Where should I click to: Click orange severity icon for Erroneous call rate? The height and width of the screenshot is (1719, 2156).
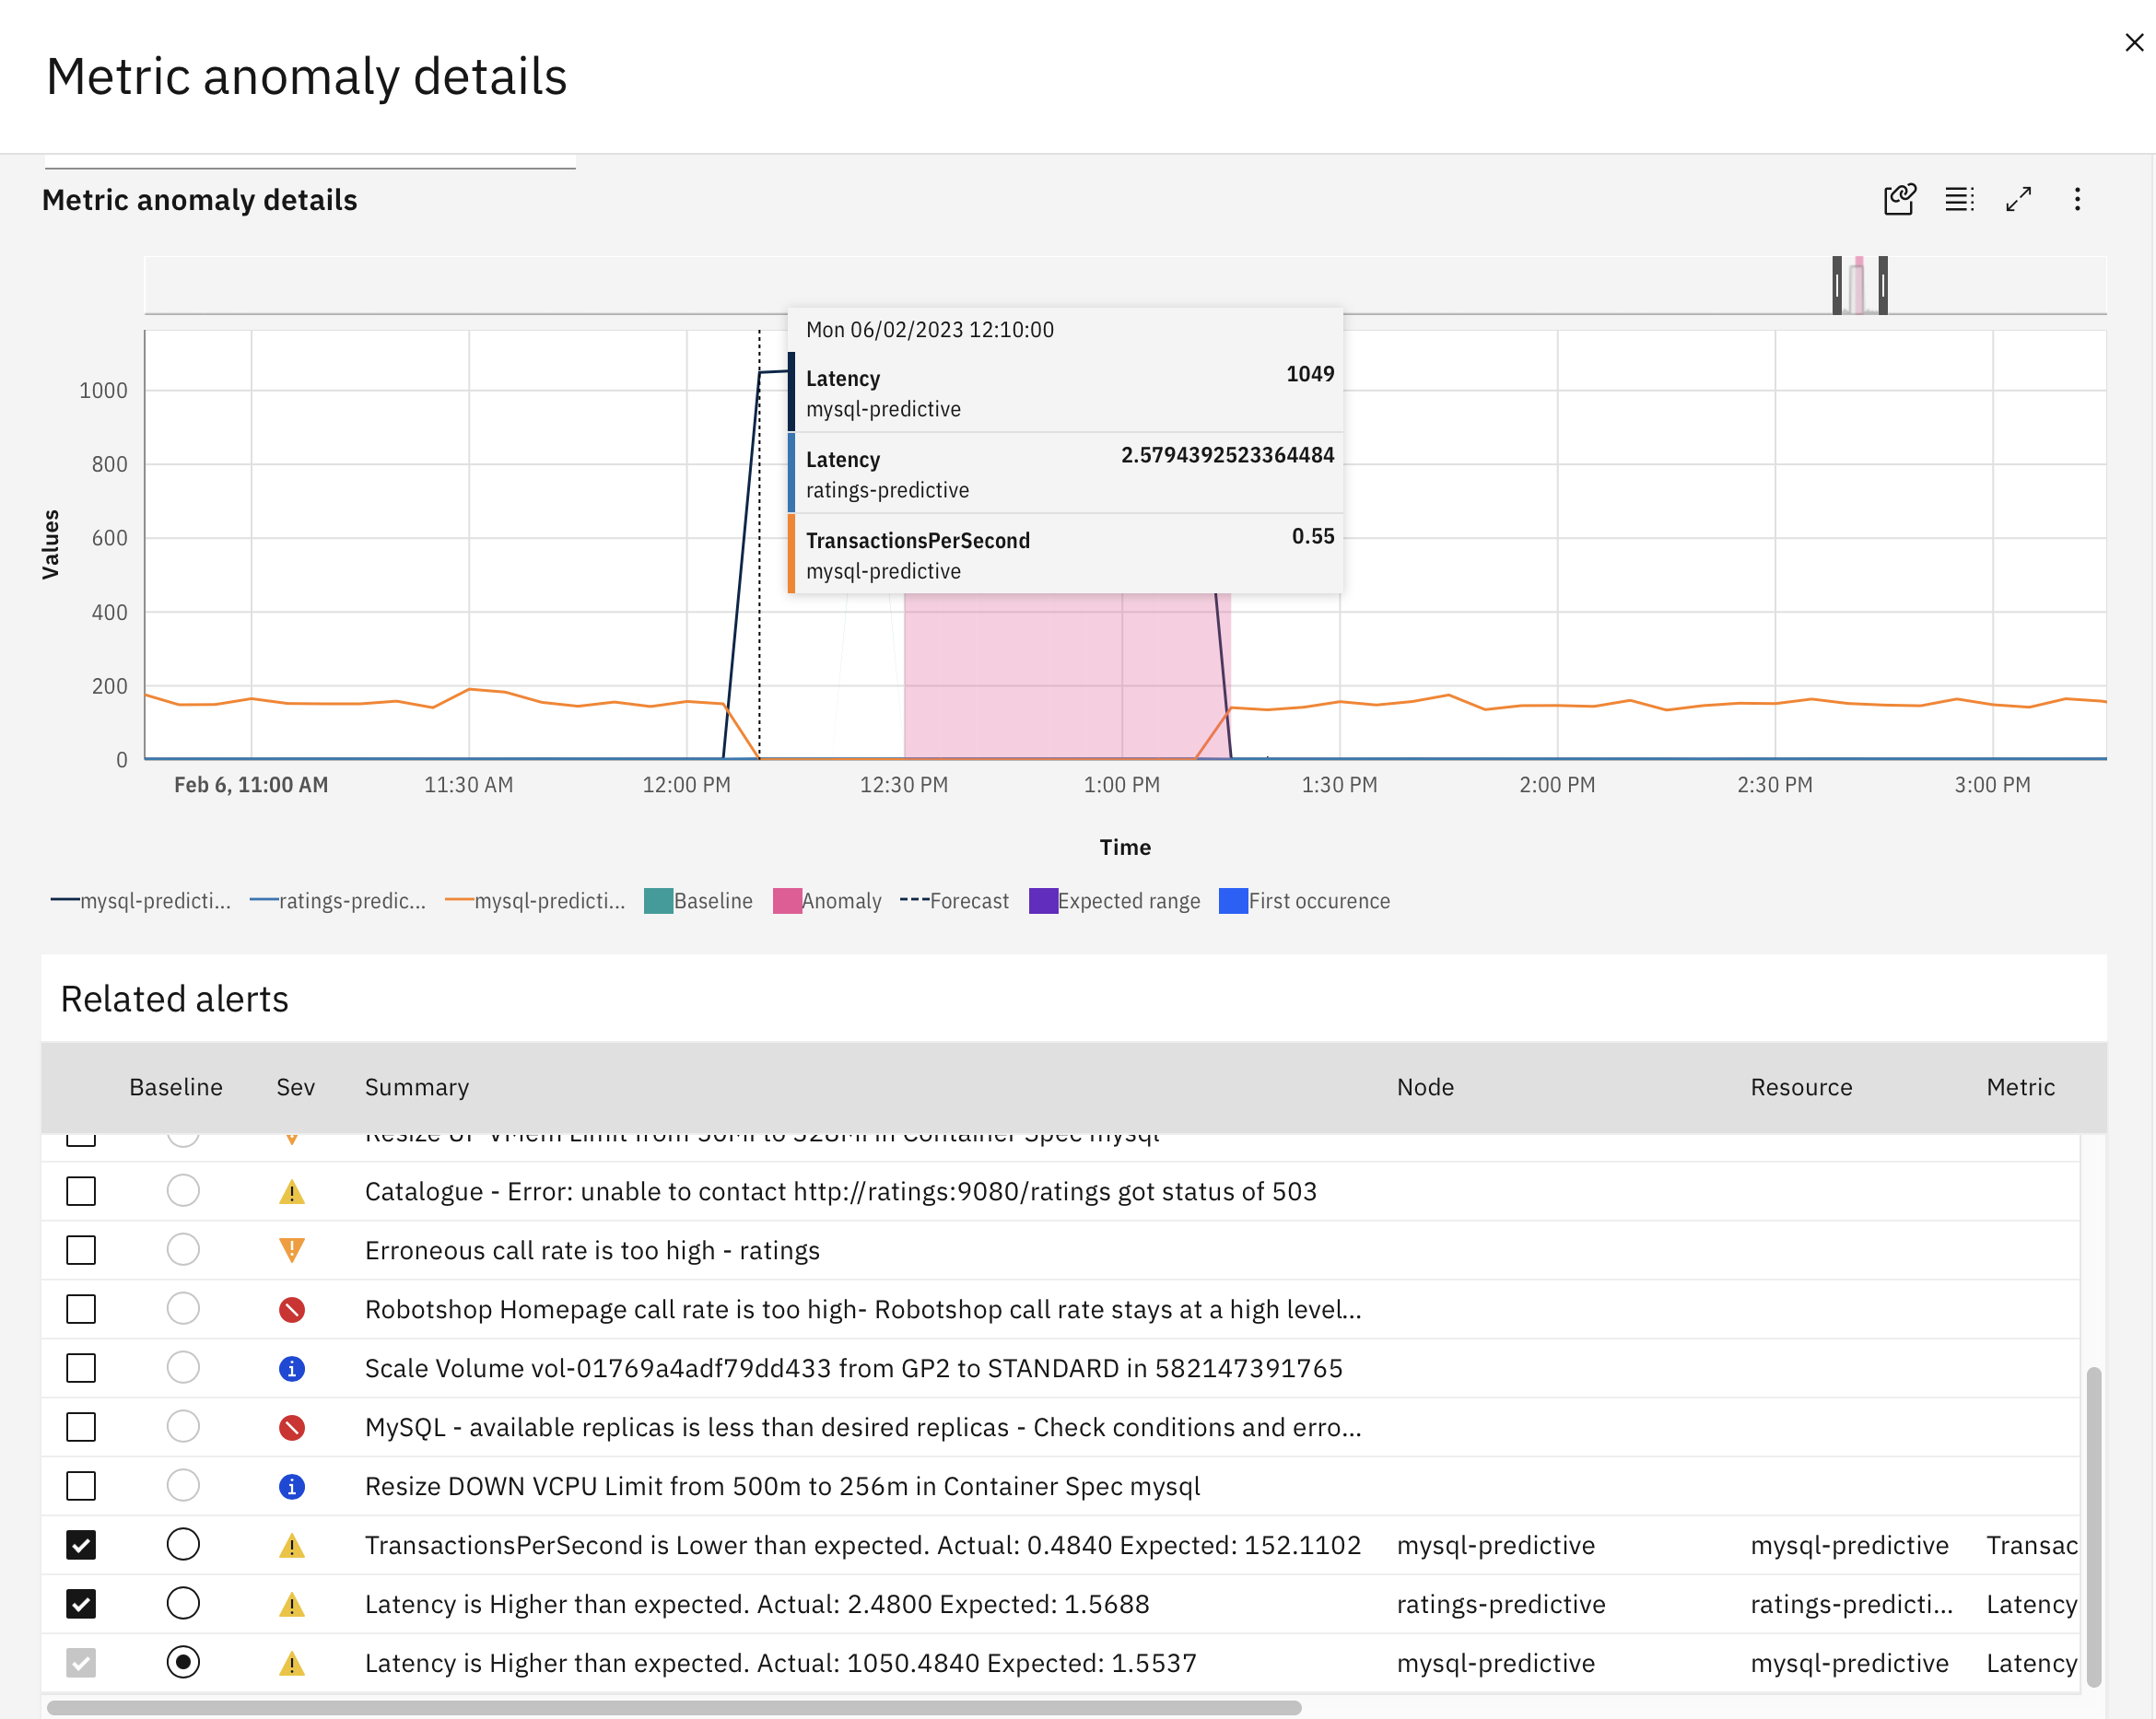tap(292, 1250)
